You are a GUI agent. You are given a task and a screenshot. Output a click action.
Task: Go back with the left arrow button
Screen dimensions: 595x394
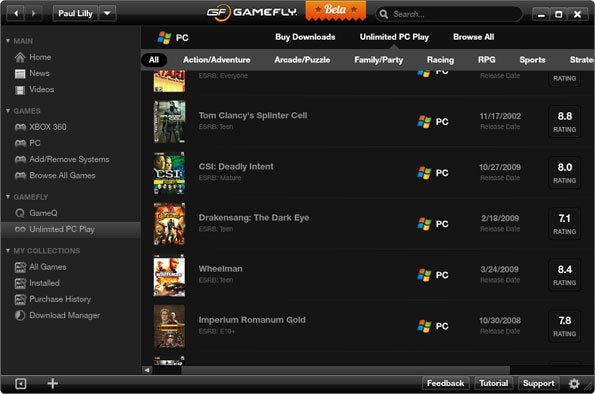coord(16,14)
